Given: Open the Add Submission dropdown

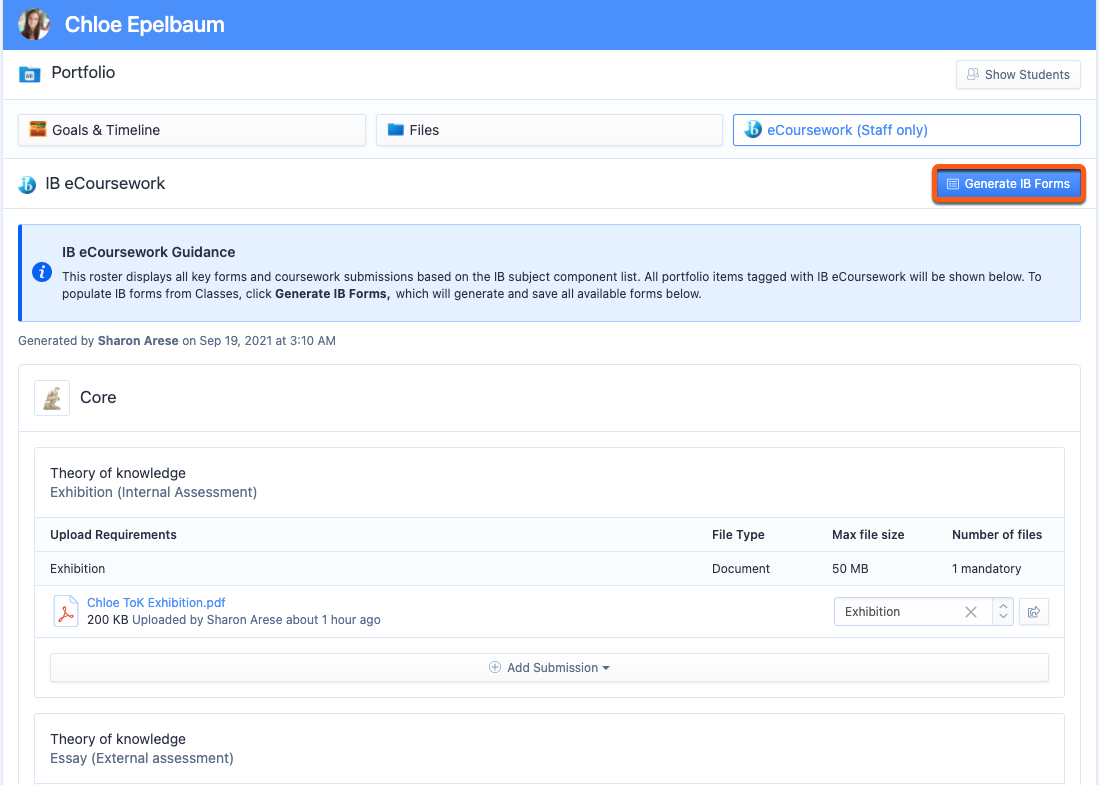Looking at the screenshot, I should coord(549,668).
